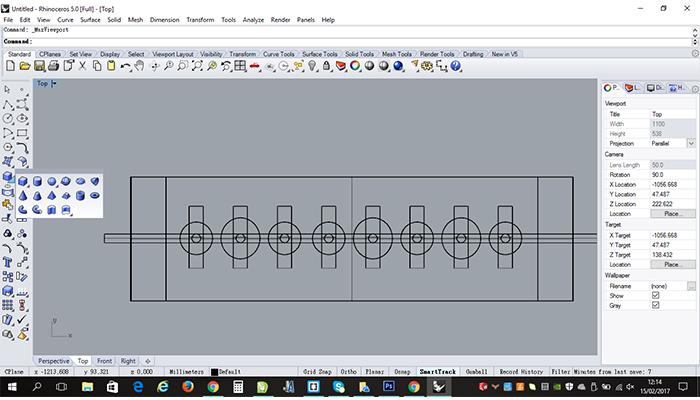Pick the Sphere tool in solid flyout
Screen dimensions: 700x400
tap(52, 181)
